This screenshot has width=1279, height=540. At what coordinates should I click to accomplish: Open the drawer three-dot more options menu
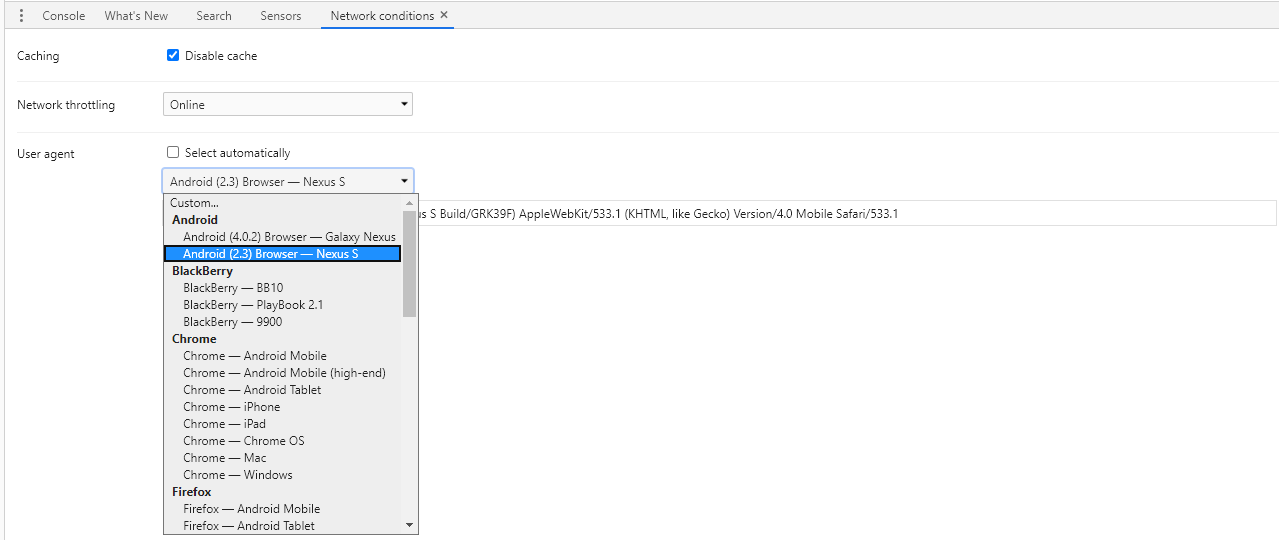[x=22, y=16]
